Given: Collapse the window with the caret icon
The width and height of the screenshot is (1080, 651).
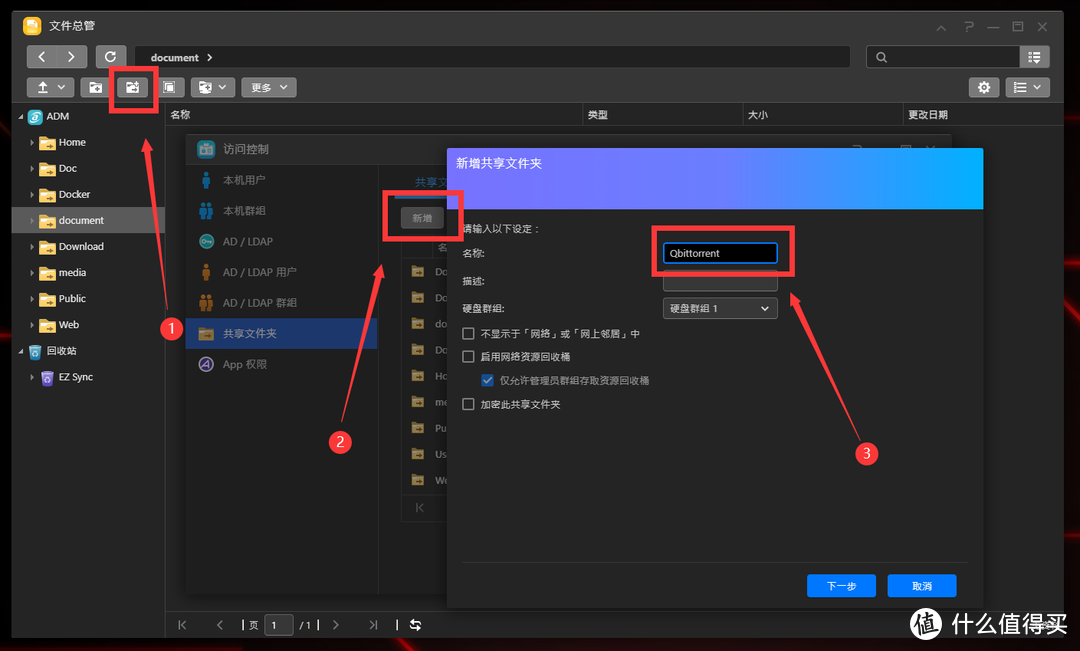Looking at the screenshot, I should coord(941,28).
